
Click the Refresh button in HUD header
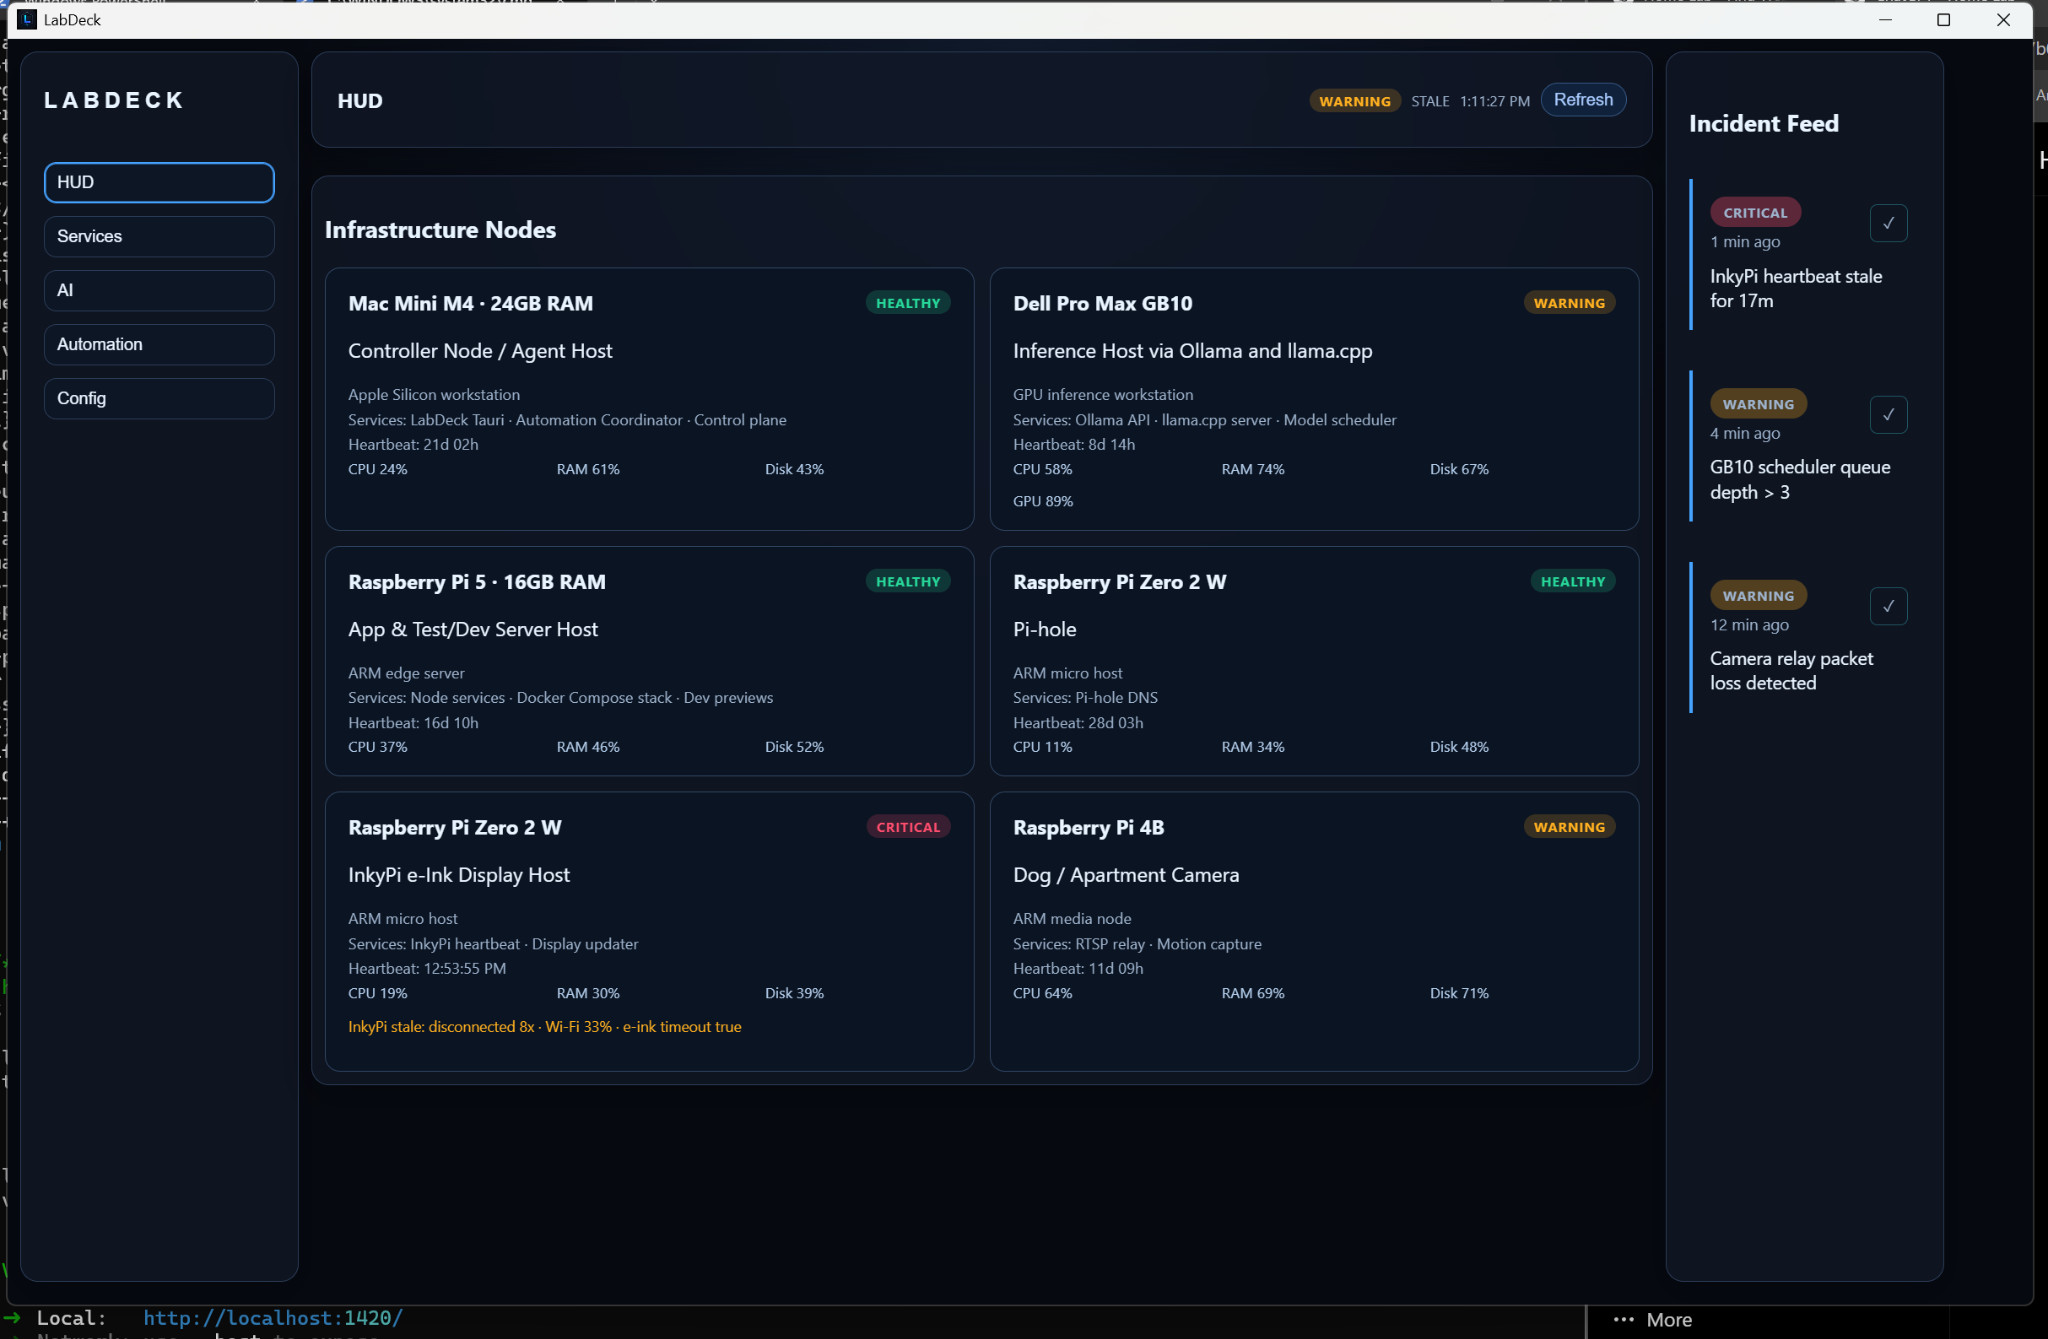coord(1583,100)
